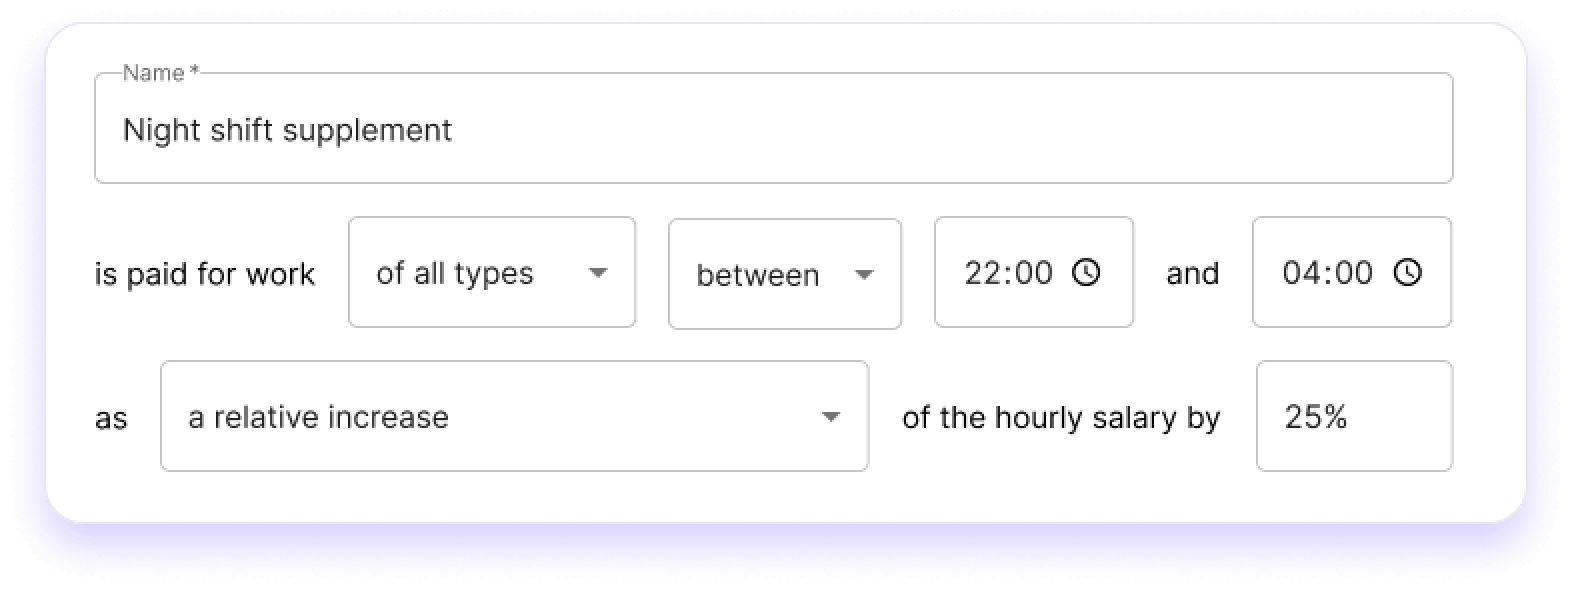Click the 25% percentage field
The image size is (1572, 590).
pos(1353,416)
